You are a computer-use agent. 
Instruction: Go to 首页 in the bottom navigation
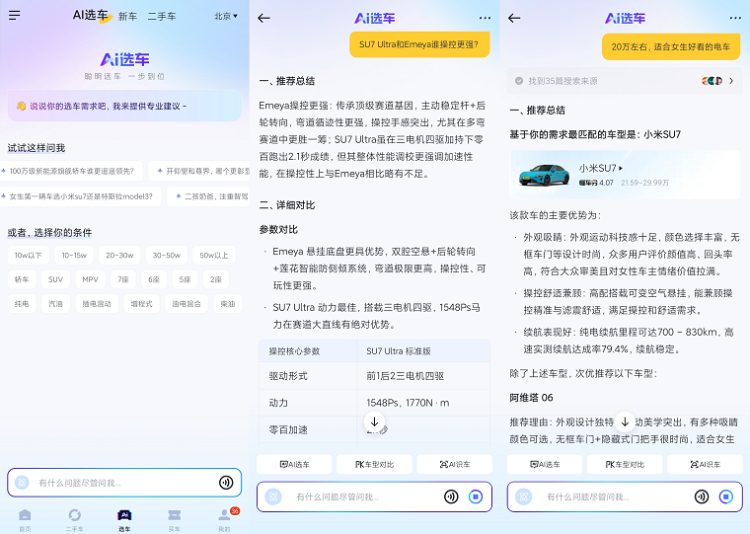pos(25,520)
